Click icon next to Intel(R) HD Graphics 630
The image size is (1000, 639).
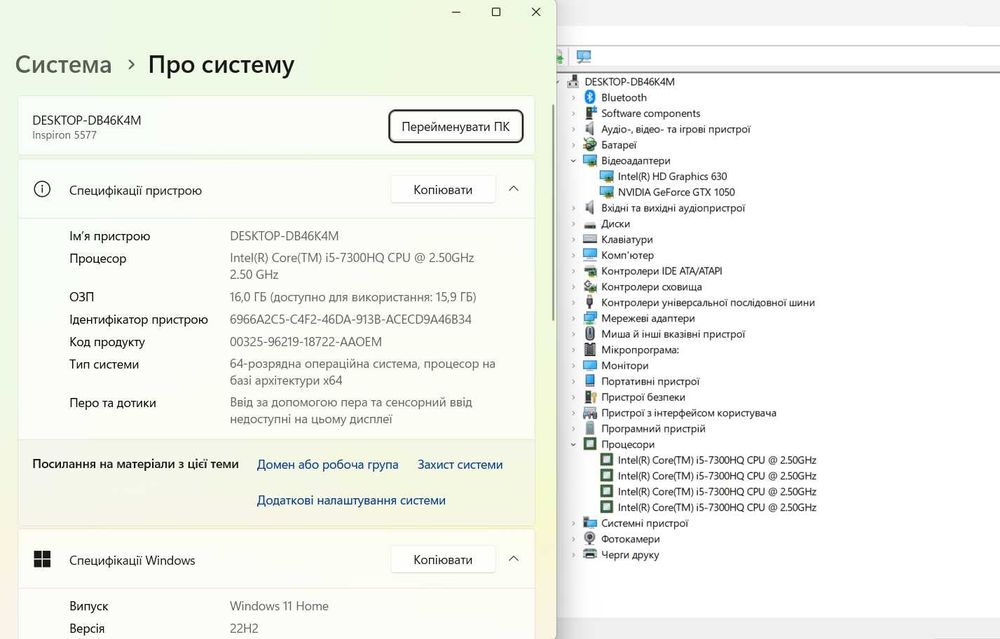click(607, 176)
